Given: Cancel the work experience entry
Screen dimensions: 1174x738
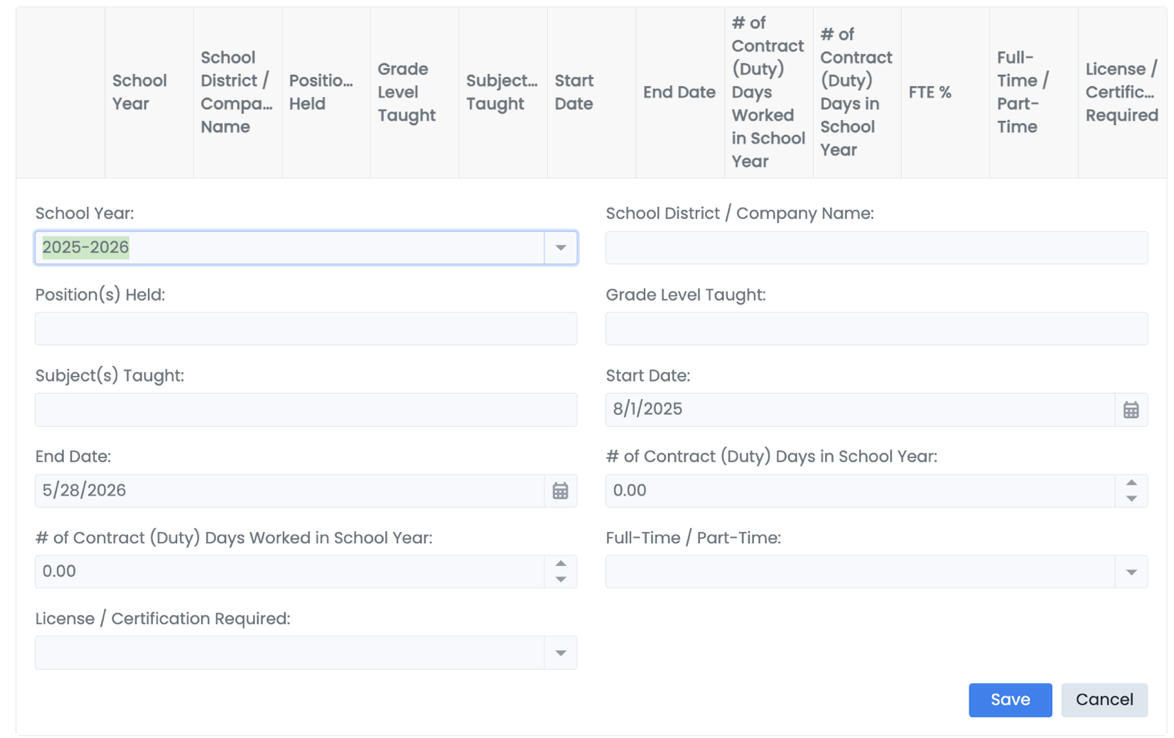Looking at the screenshot, I should click(x=1103, y=700).
